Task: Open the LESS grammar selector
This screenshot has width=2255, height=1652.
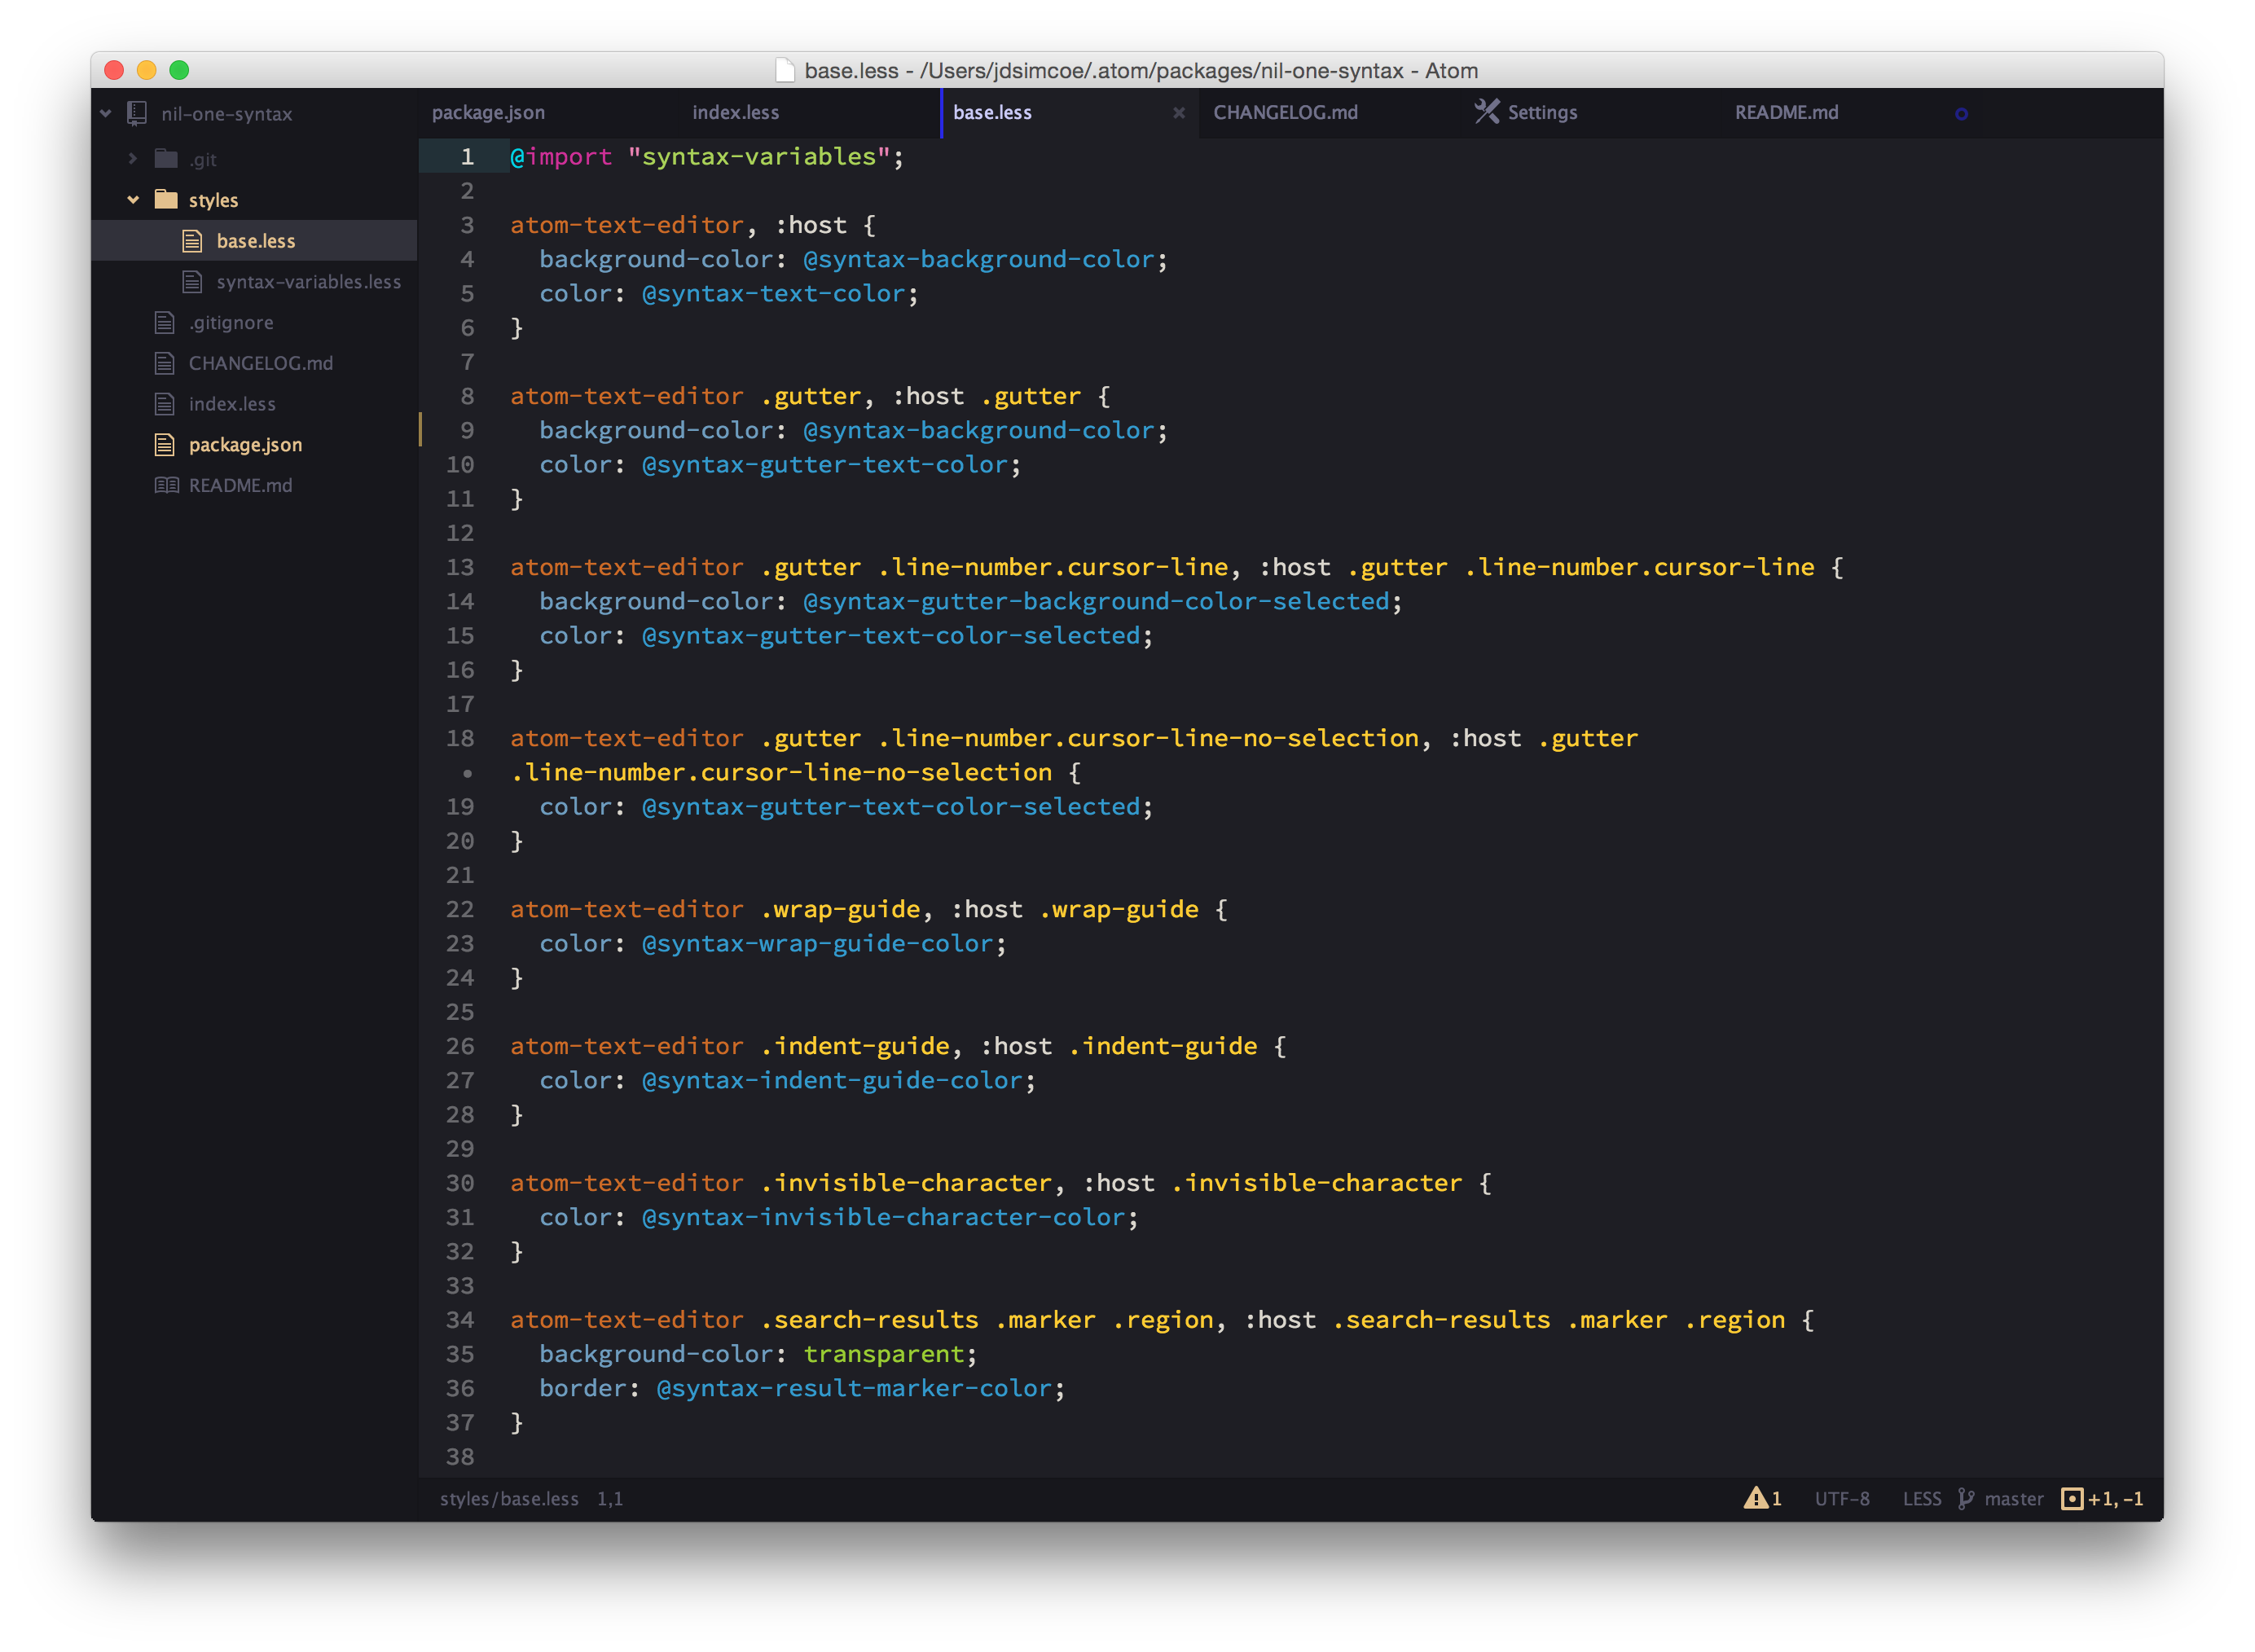Action: click(x=1921, y=1498)
